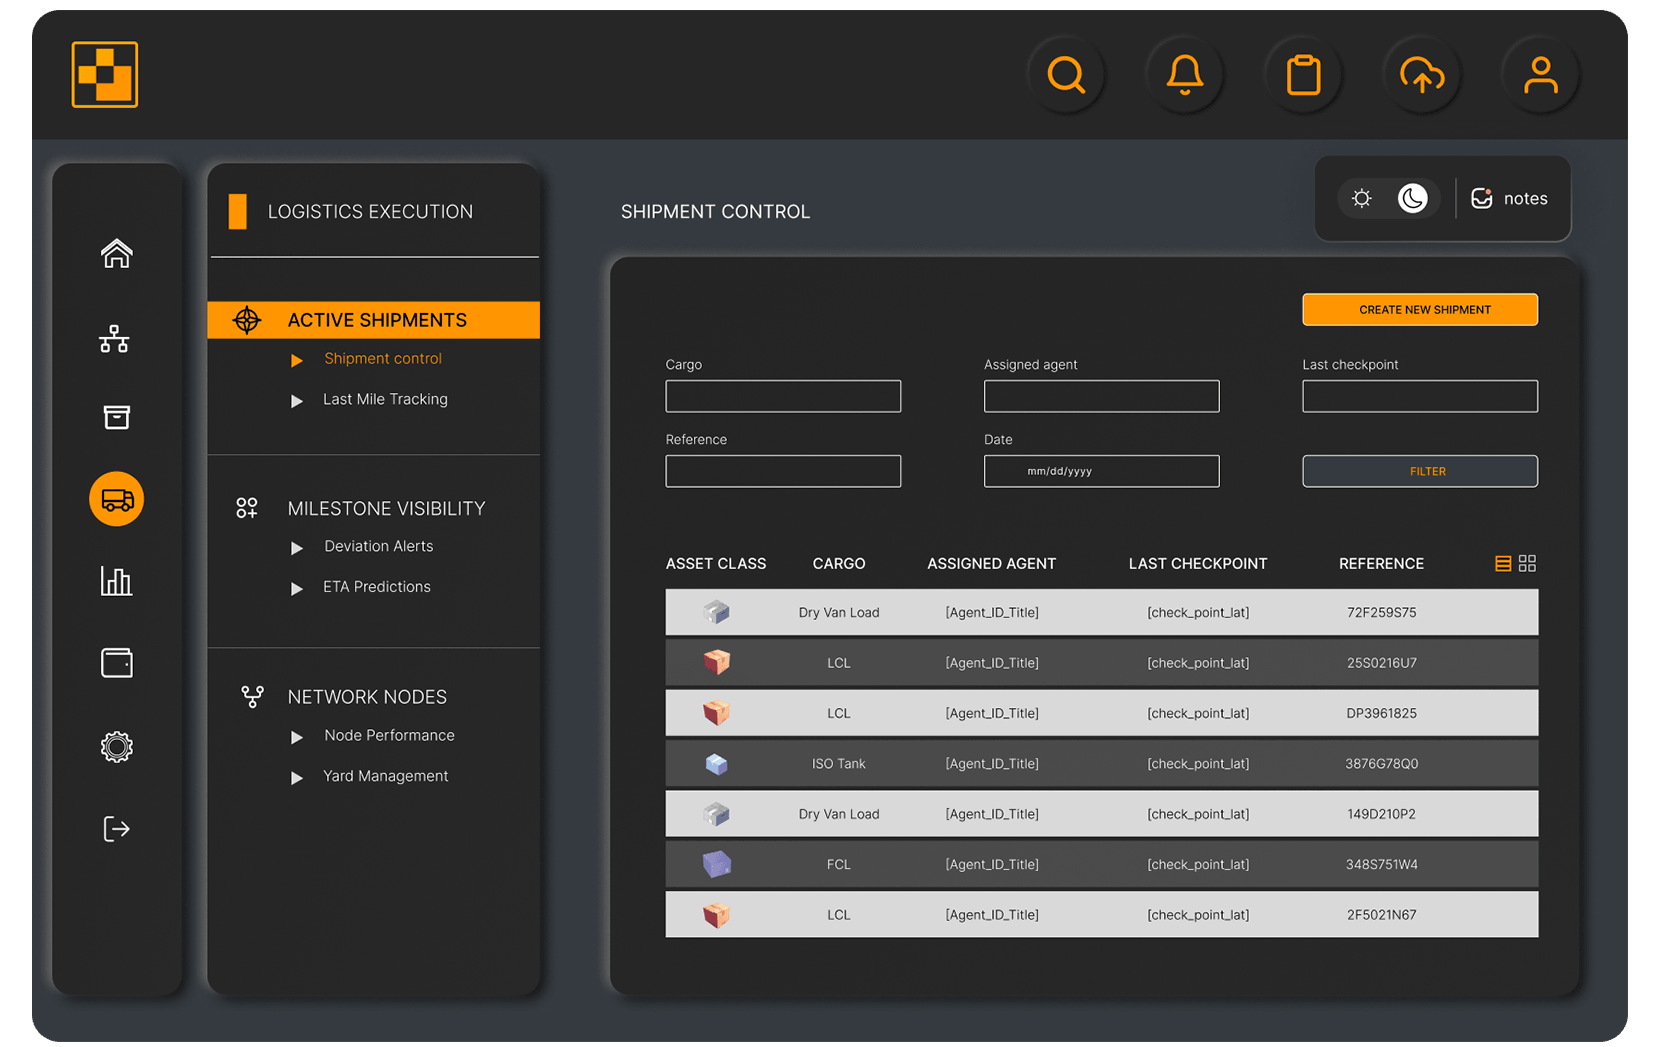Open the analytics bar chart sidebar icon
1666x1047 pixels.
[116, 581]
